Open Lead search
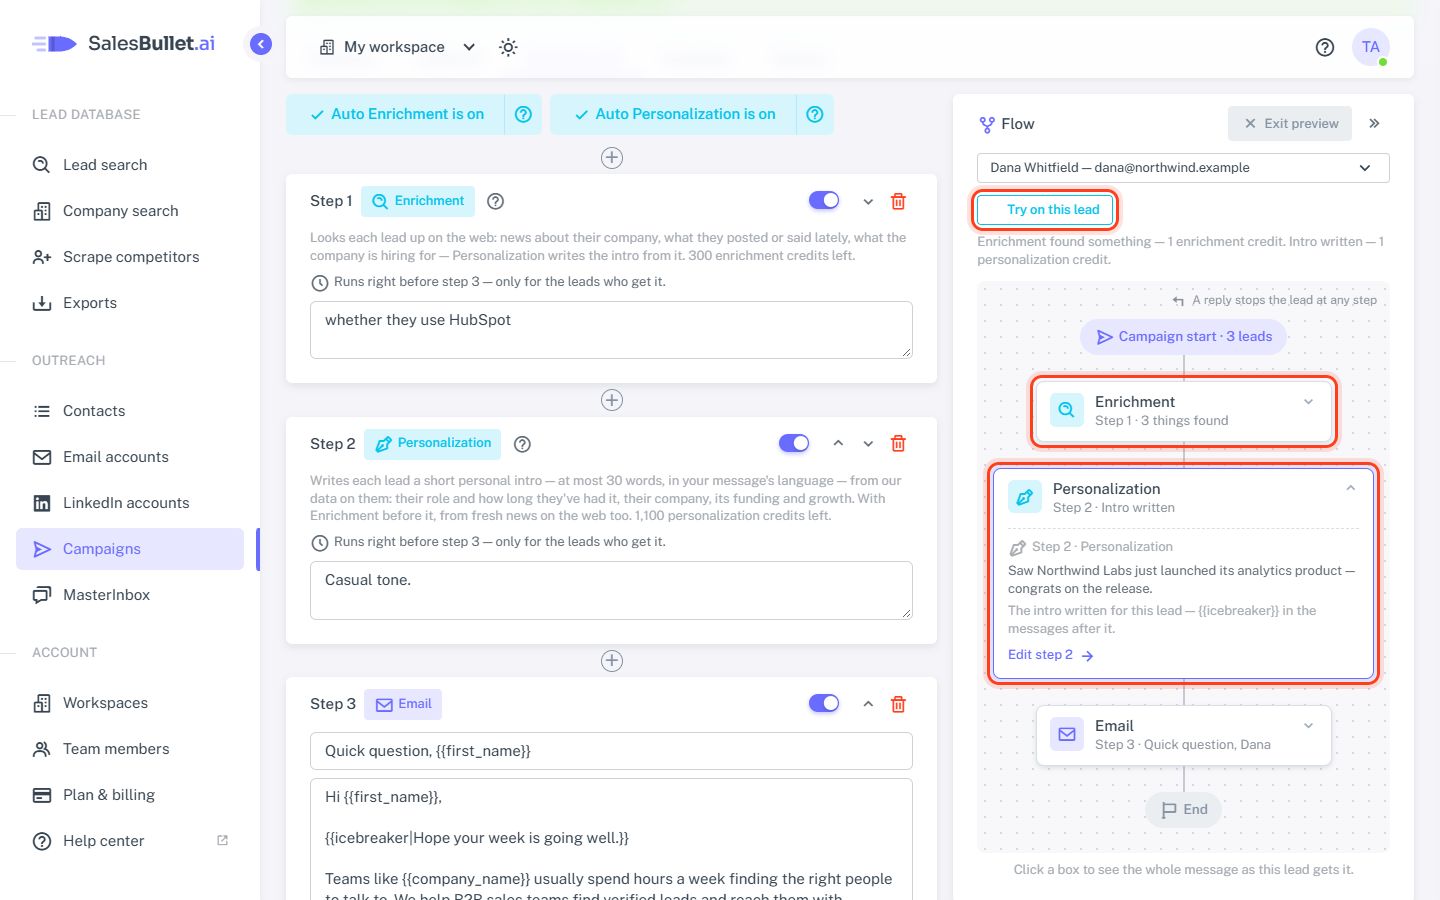 [x=130, y=165]
